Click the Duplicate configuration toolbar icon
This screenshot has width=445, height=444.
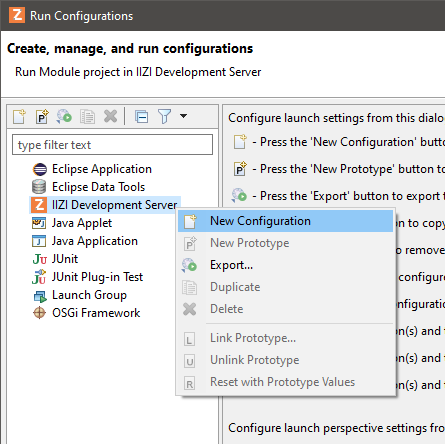(87, 117)
